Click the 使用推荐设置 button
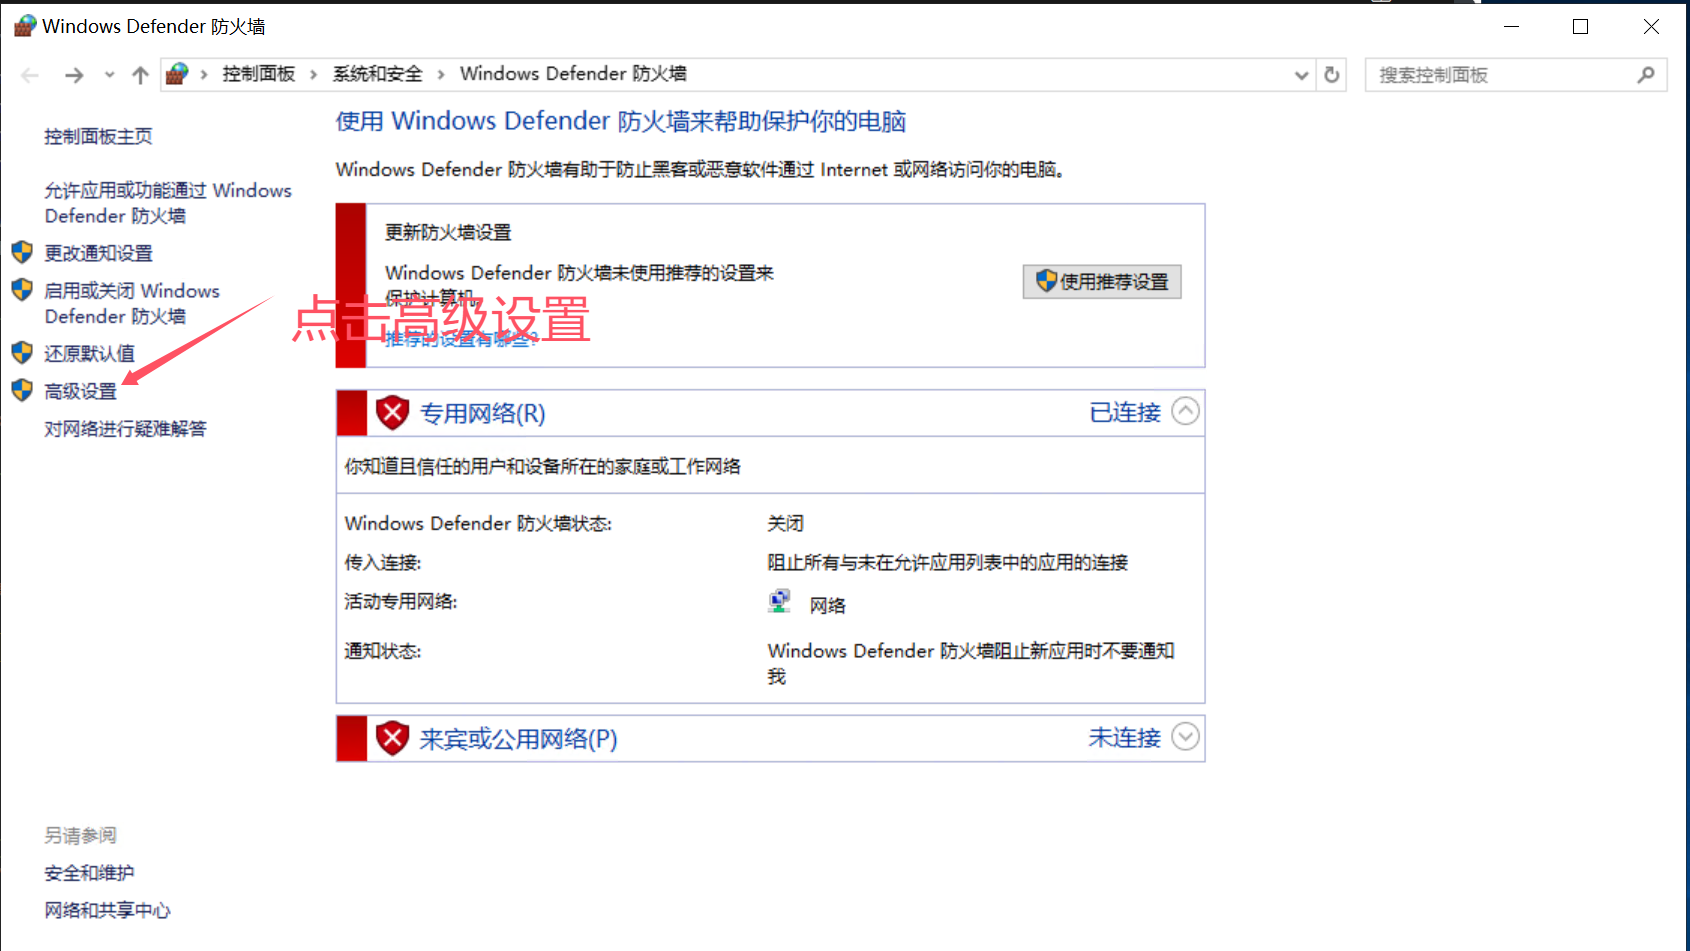The height and width of the screenshot is (951, 1690). [x=1102, y=282]
